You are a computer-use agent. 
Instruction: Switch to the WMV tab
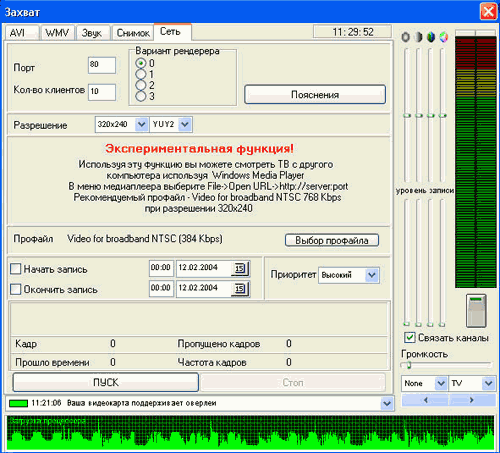57,33
